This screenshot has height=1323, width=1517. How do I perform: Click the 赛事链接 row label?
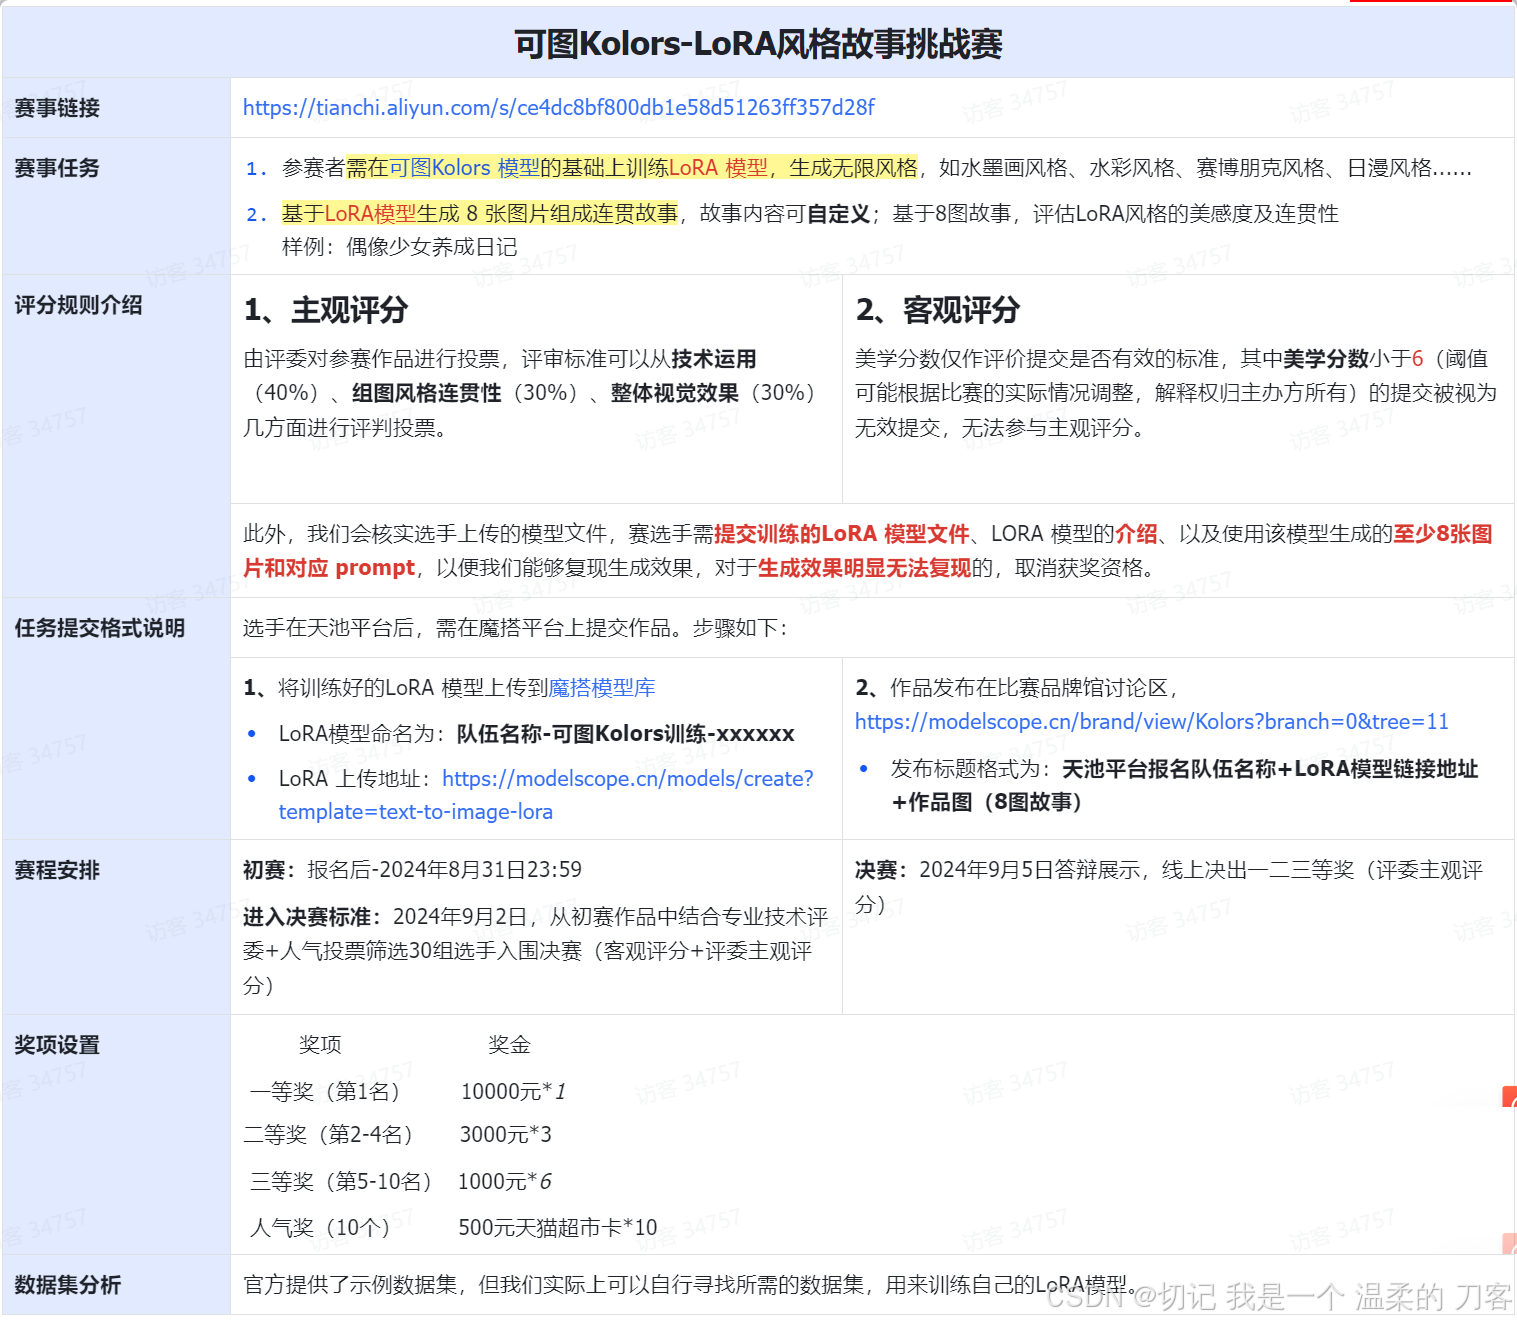(57, 108)
